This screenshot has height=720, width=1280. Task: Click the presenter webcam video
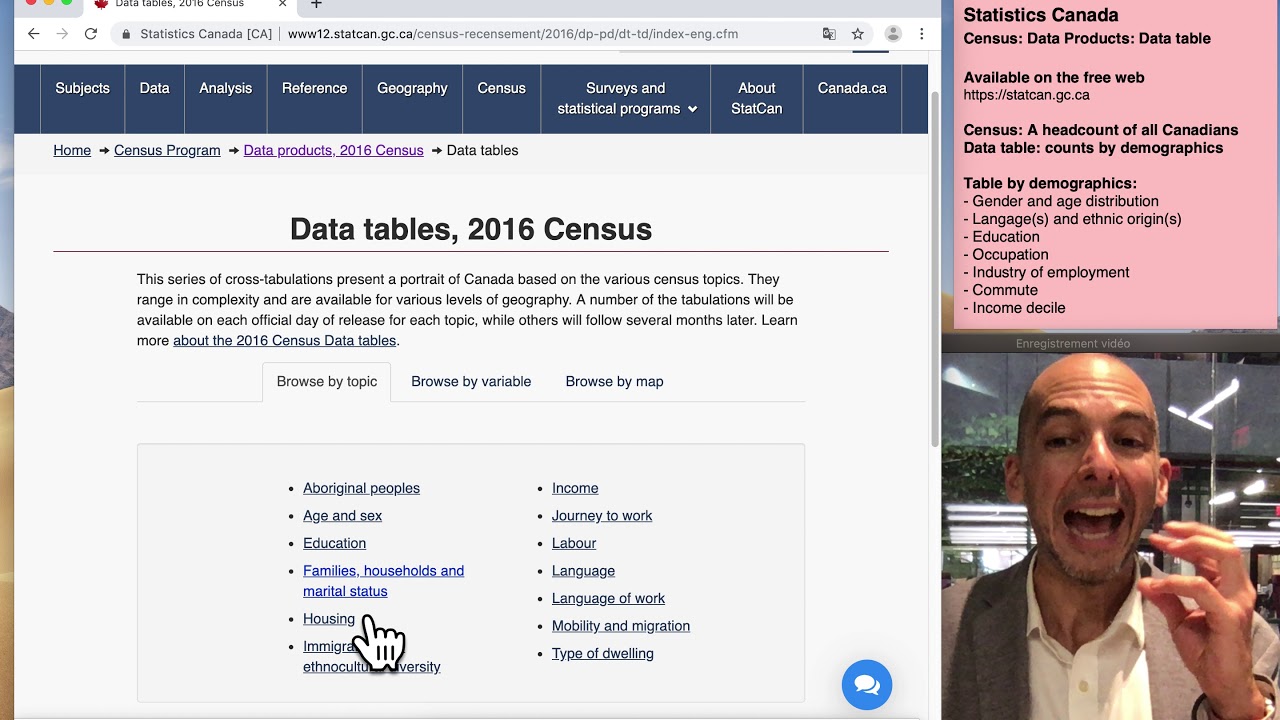(1110, 536)
